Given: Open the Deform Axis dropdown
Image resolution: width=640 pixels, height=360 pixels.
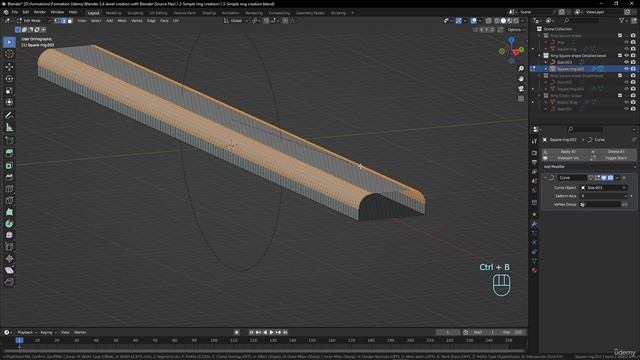Looking at the screenshot, I should coord(604,196).
